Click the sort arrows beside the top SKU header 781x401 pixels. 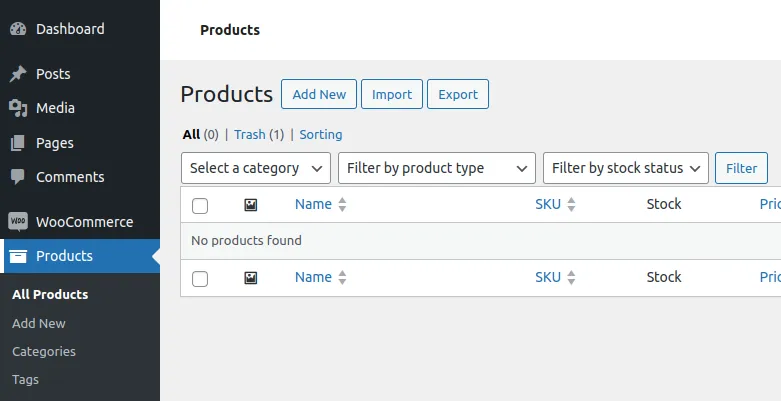click(572, 205)
